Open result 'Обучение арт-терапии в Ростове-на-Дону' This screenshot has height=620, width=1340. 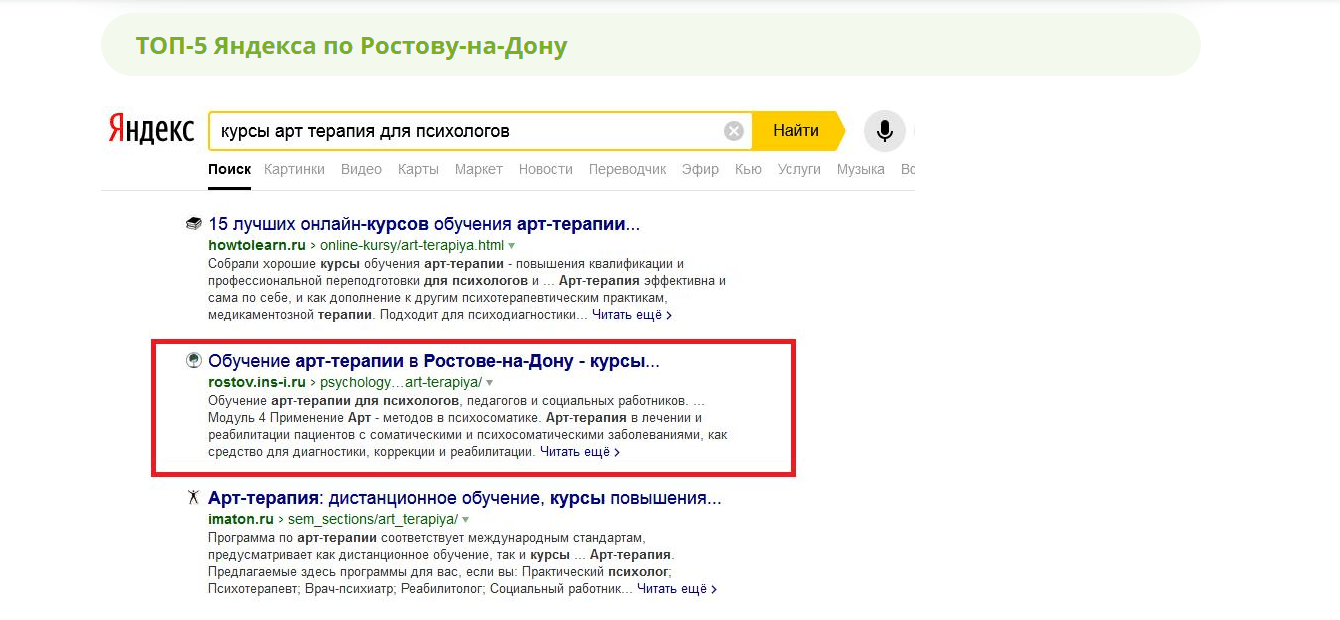[x=434, y=361]
